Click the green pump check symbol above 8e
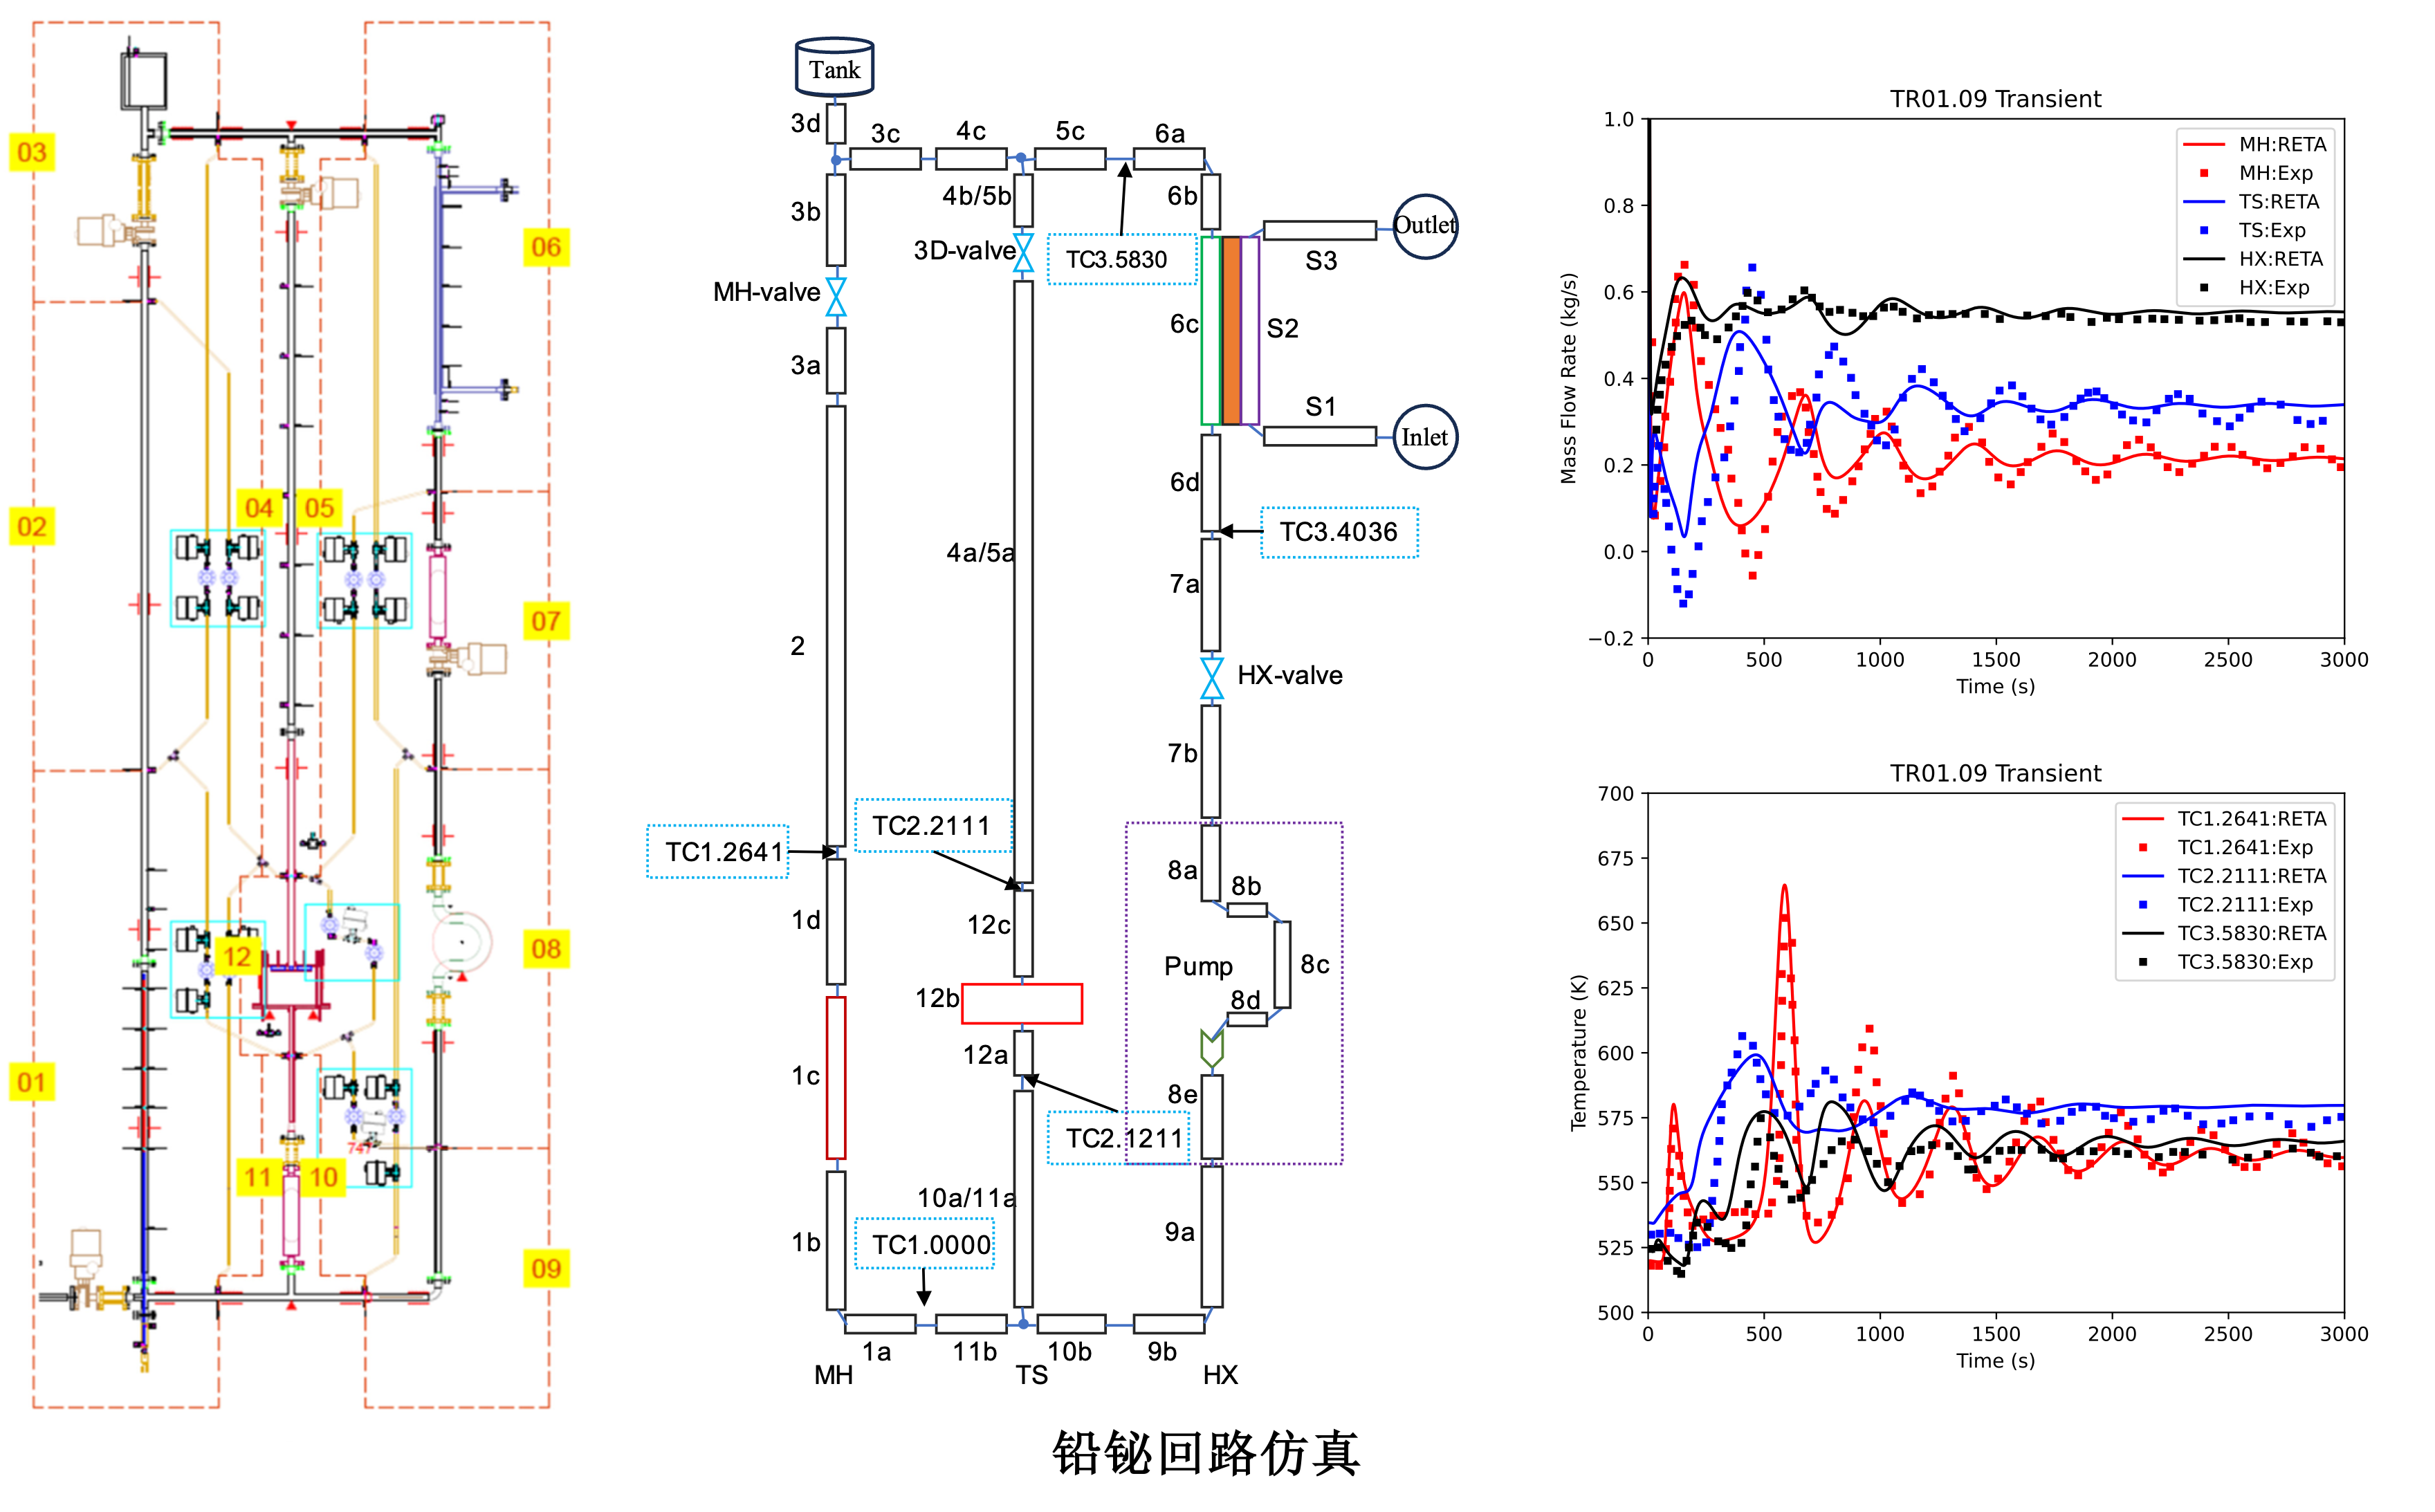This screenshot has height=1512, width=2435. click(1211, 1048)
